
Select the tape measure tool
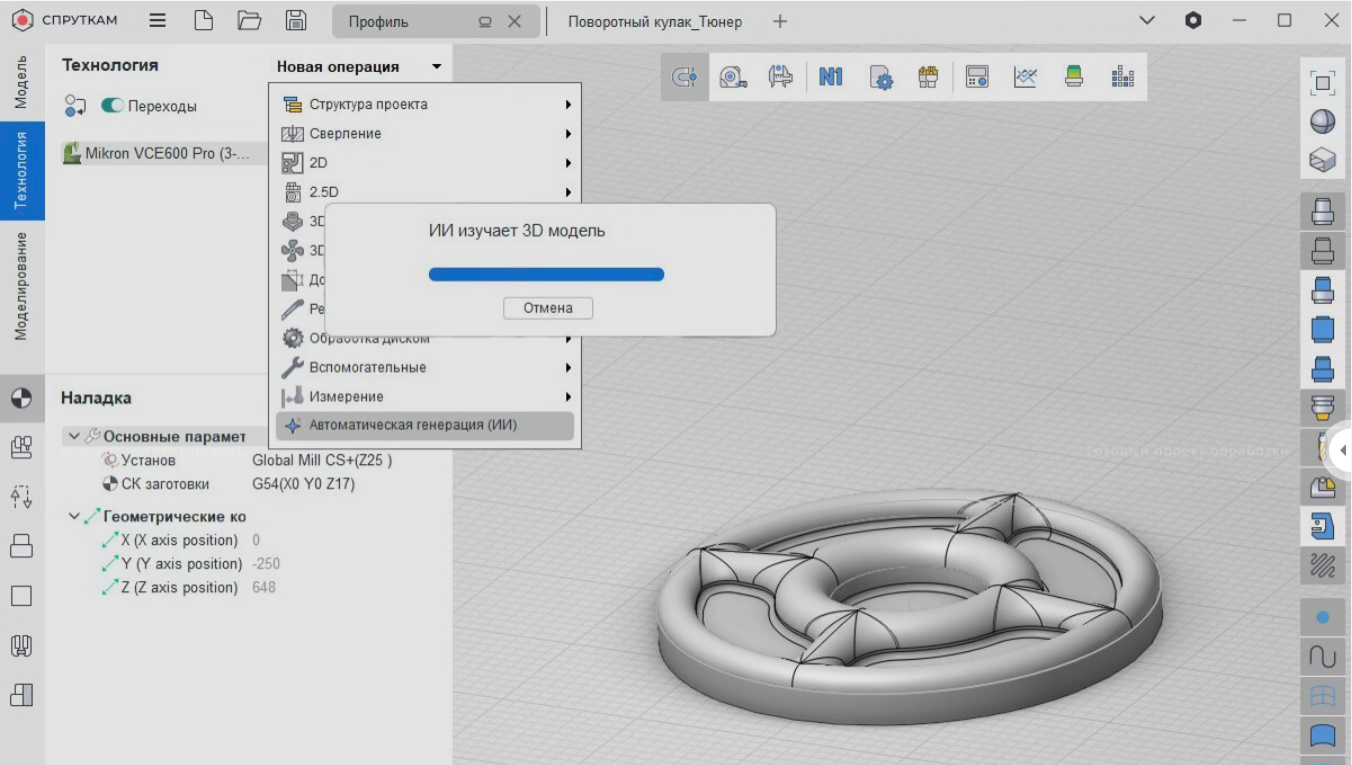pyautogui.click(x=733, y=77)
